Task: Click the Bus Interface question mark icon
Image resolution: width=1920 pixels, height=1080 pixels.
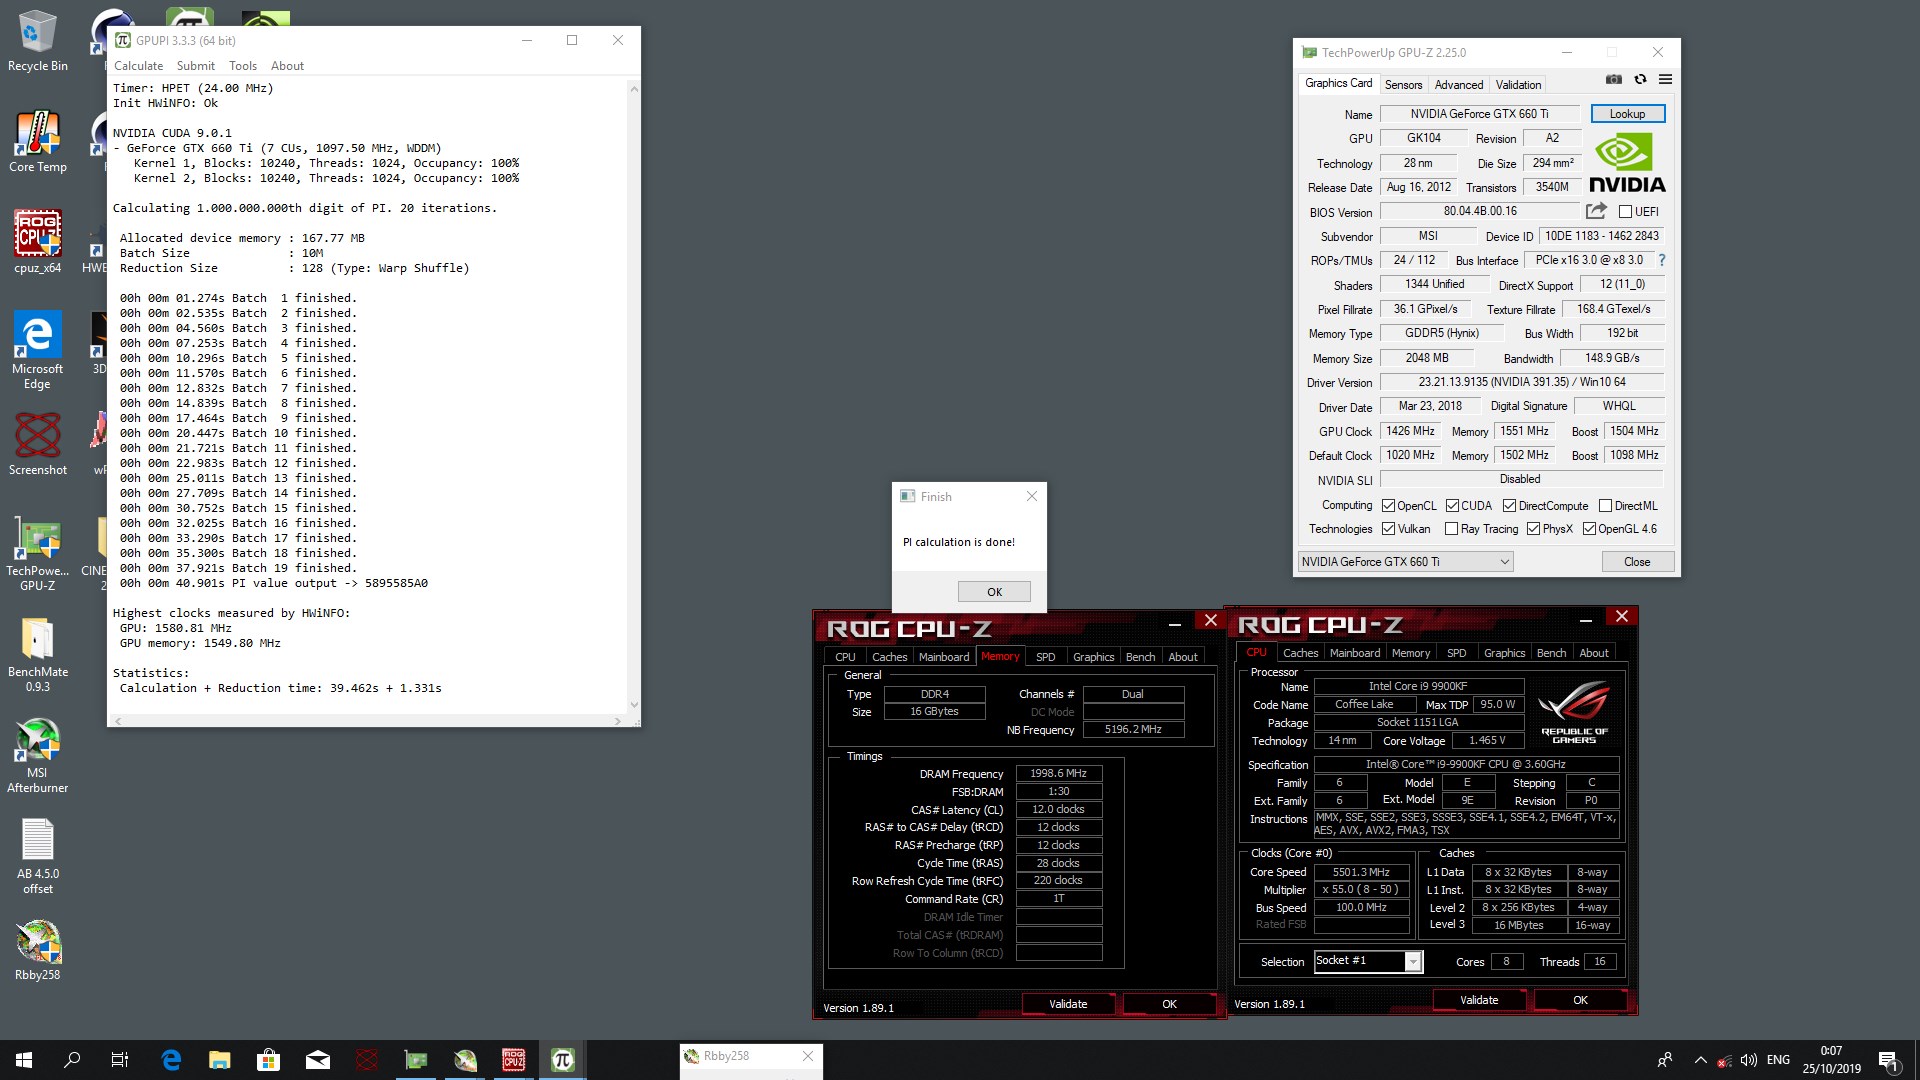Action: pyautogui.click(x=1662, y=260)
